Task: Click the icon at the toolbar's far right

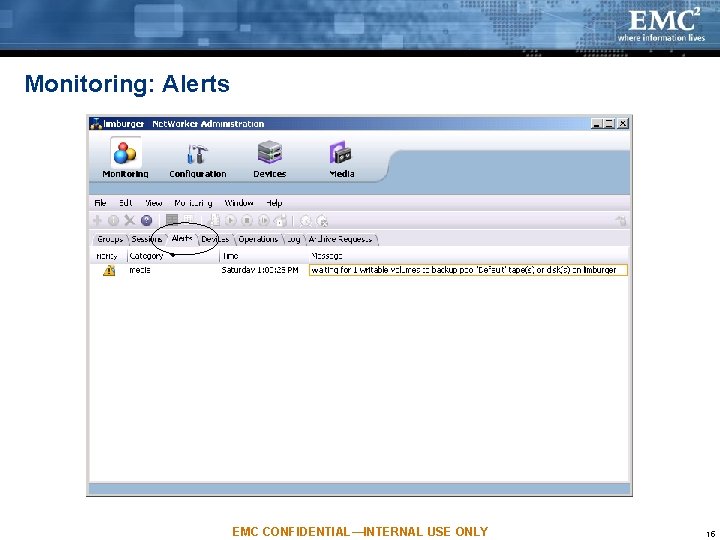Action: (x=621, y=221)
